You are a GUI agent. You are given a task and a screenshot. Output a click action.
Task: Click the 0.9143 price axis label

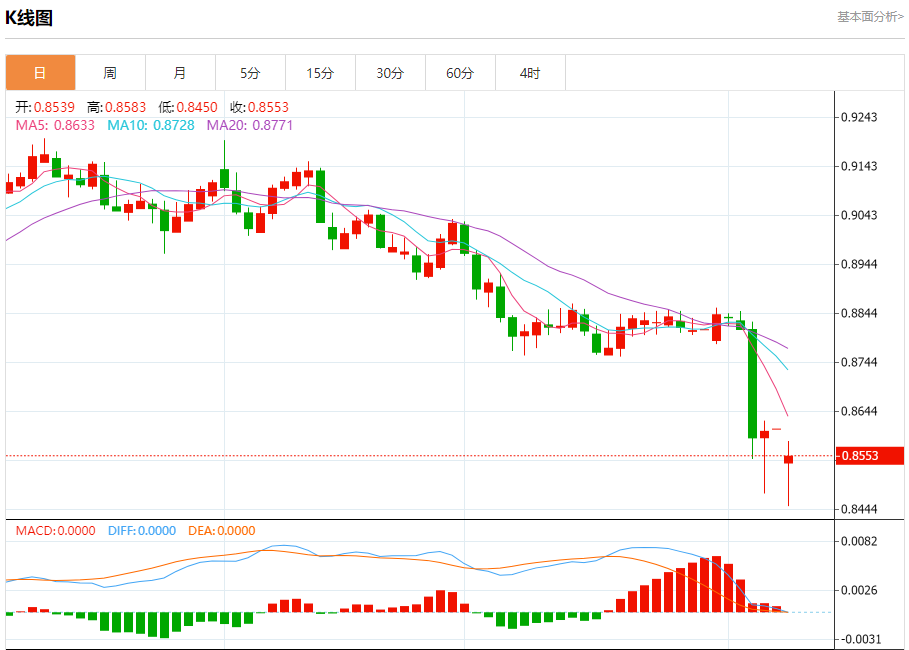[x=859, y=166]
